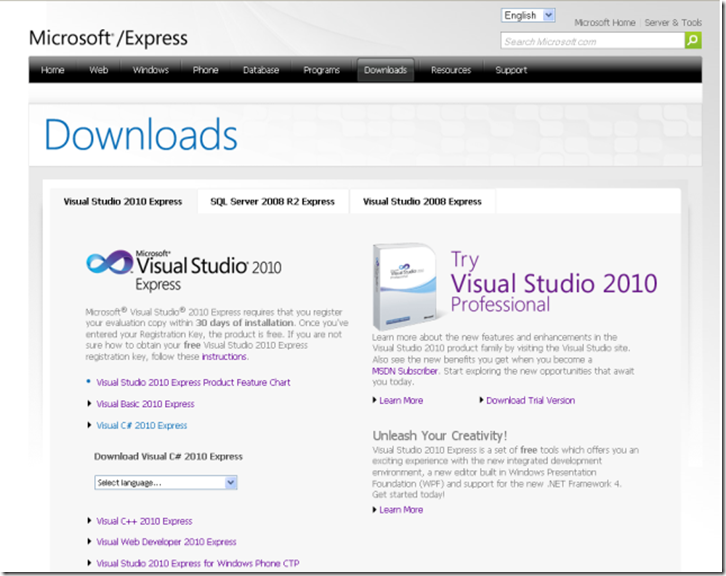Switch to Visual Studio 2008 Express tab
This screenshot has height=576, width=726.
click(x=422, y=201)
